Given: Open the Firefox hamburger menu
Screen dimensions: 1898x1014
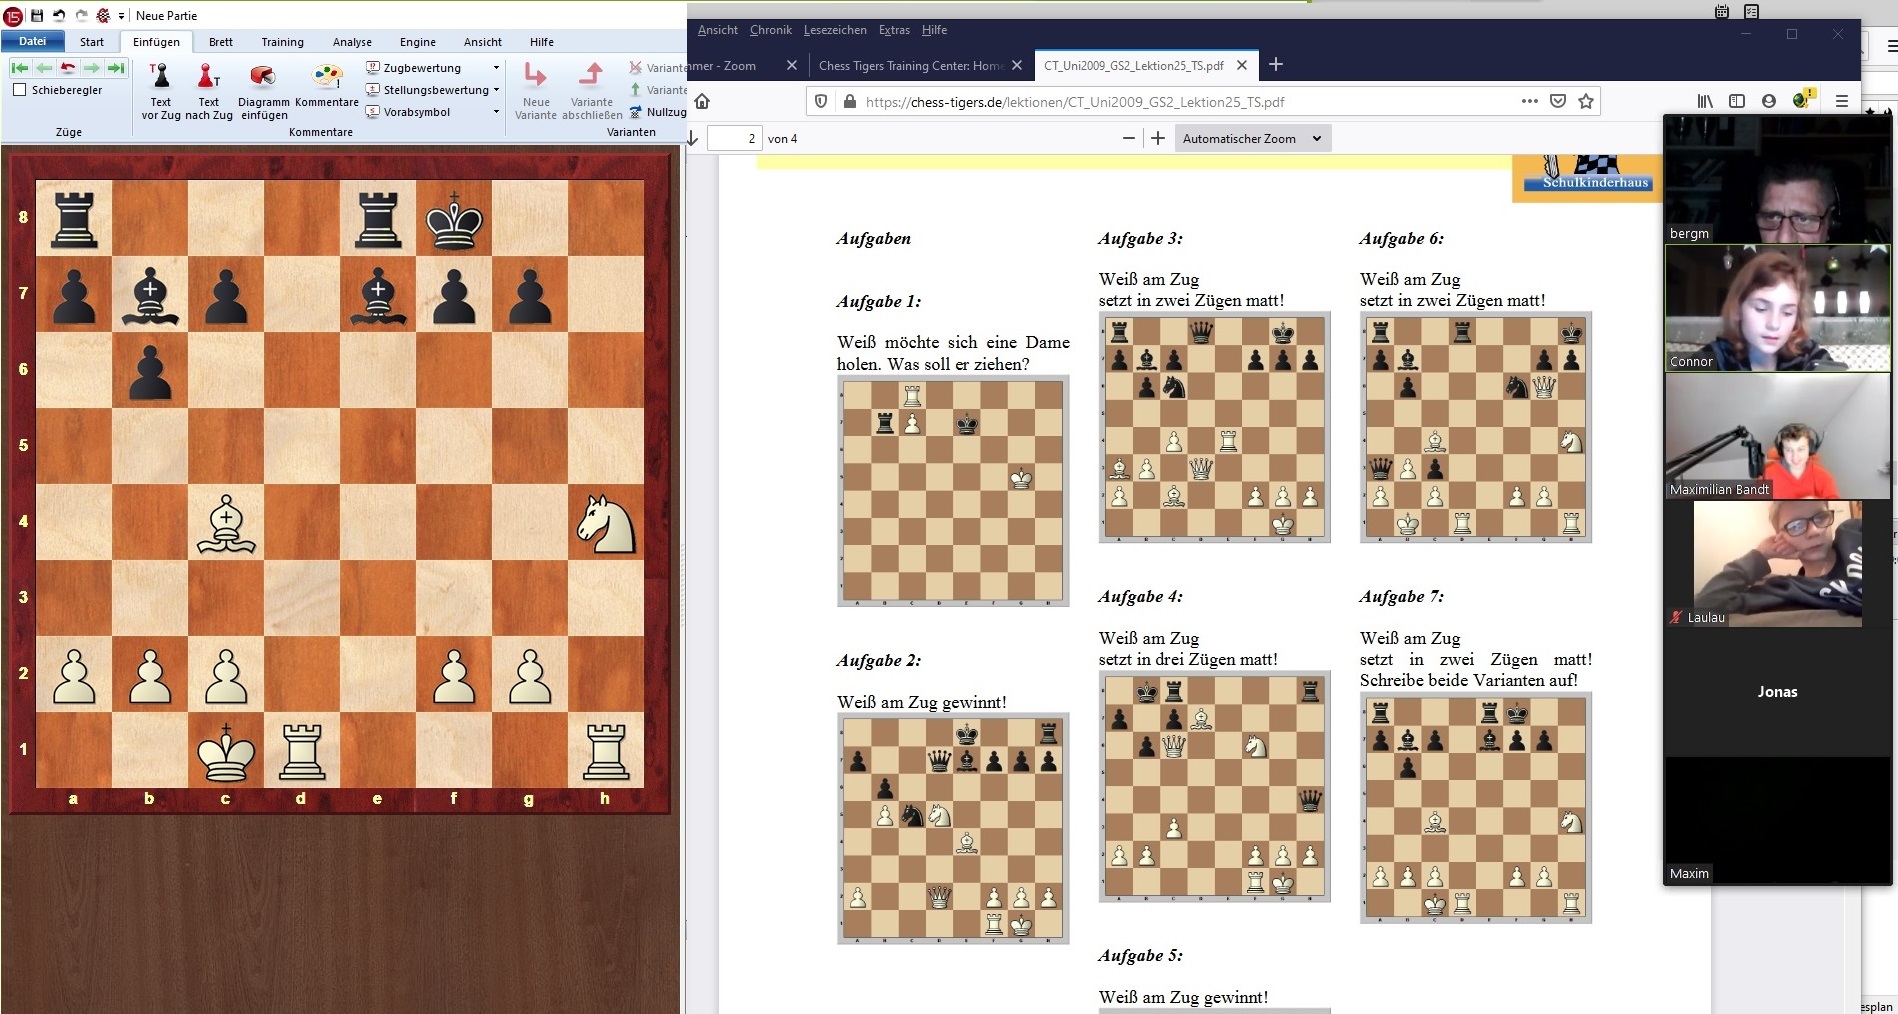Looking at the screenshot, I should 1841,101.
